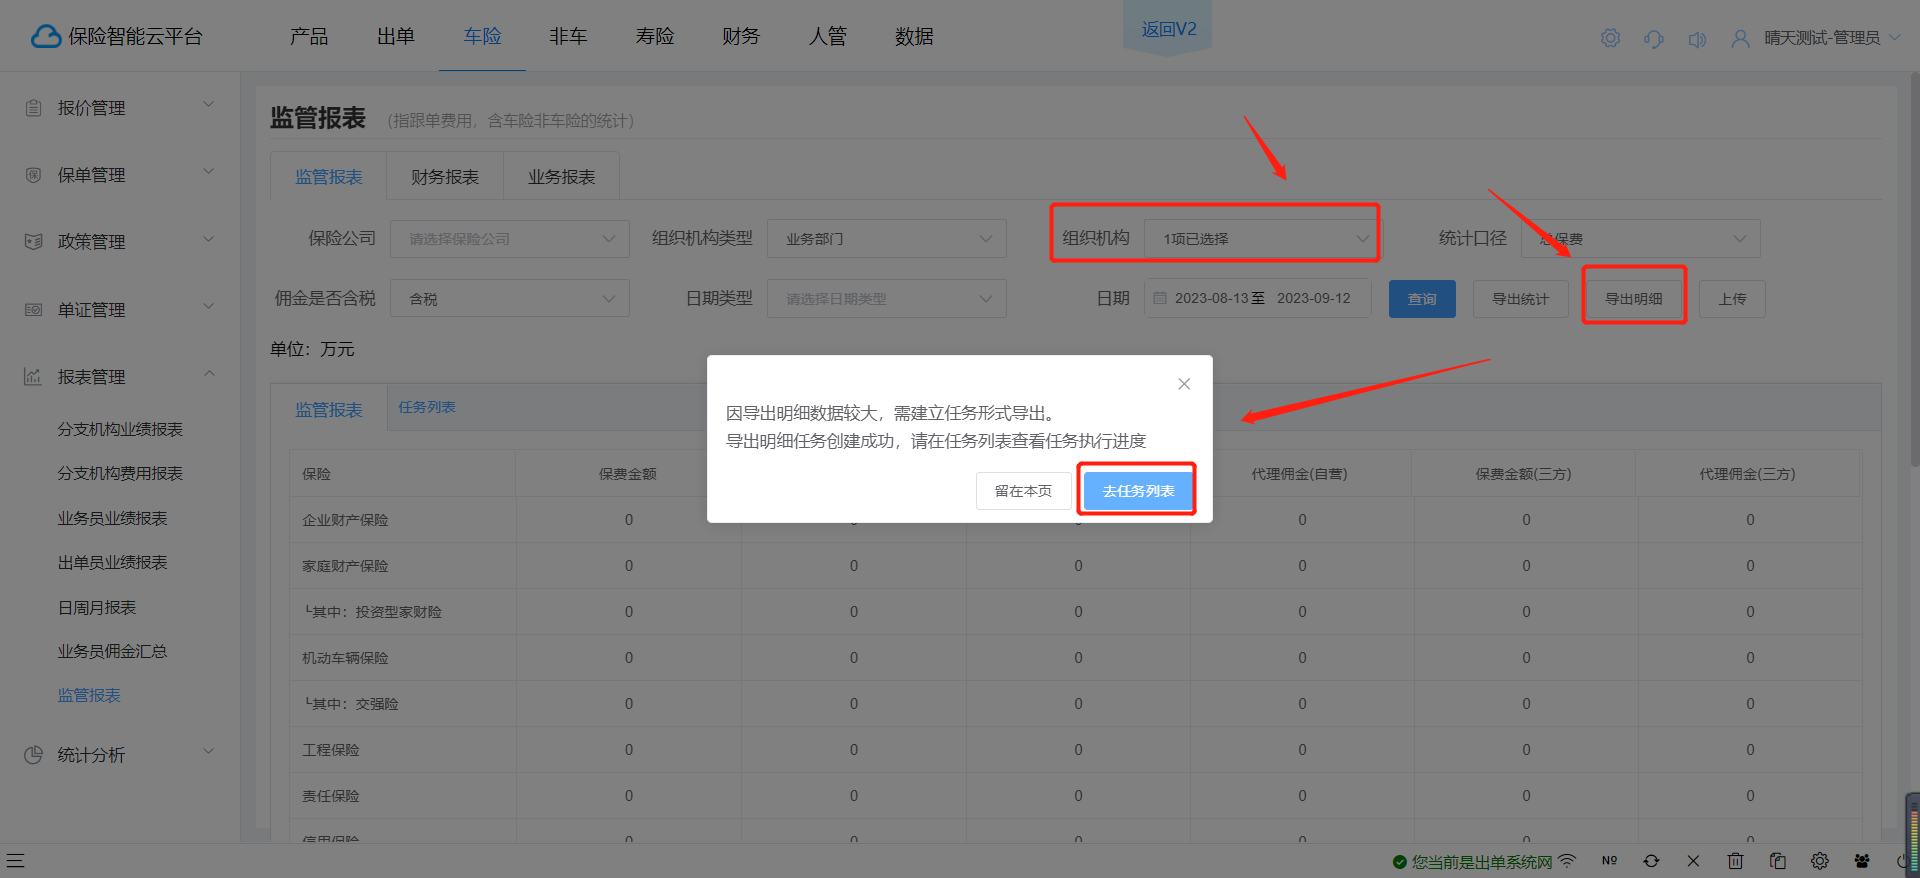This screenshot has height=878, width=1920.
Task: Collapse the 报表管理 menu chevron
Action: coord(209,374)
